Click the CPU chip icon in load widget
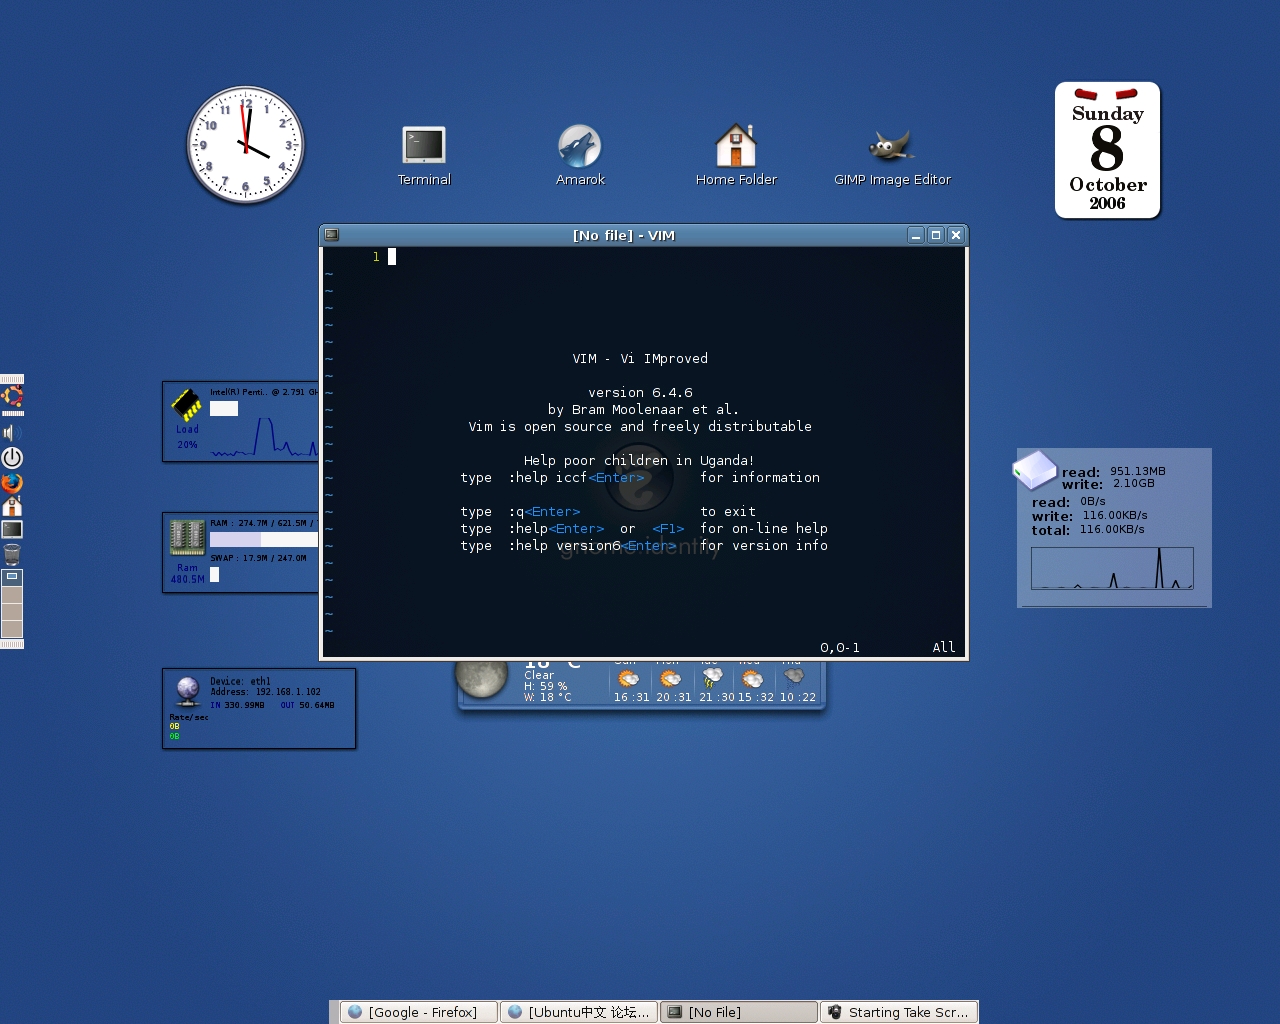 (187, 404)
